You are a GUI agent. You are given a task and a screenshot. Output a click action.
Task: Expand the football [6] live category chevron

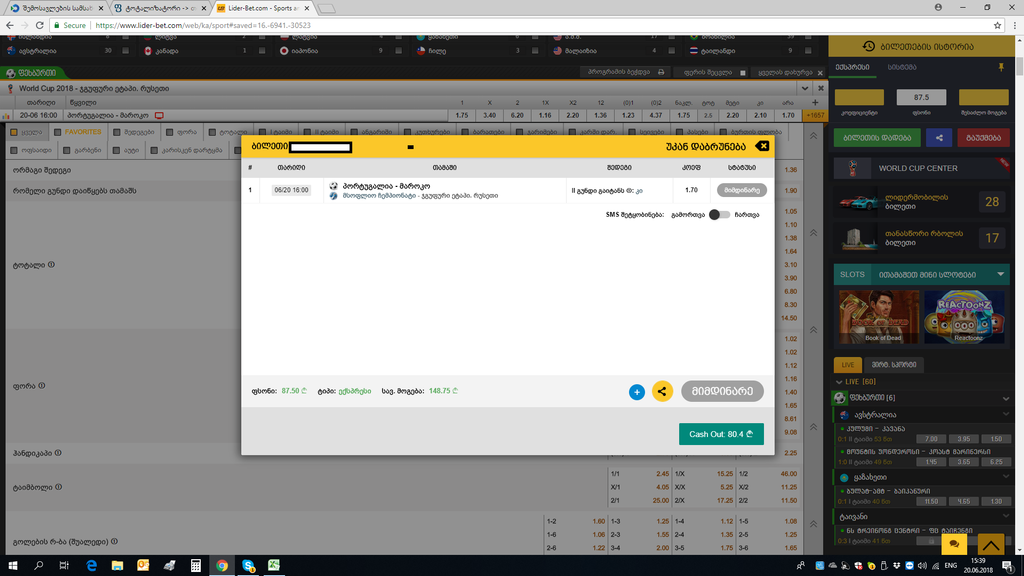1006,398
